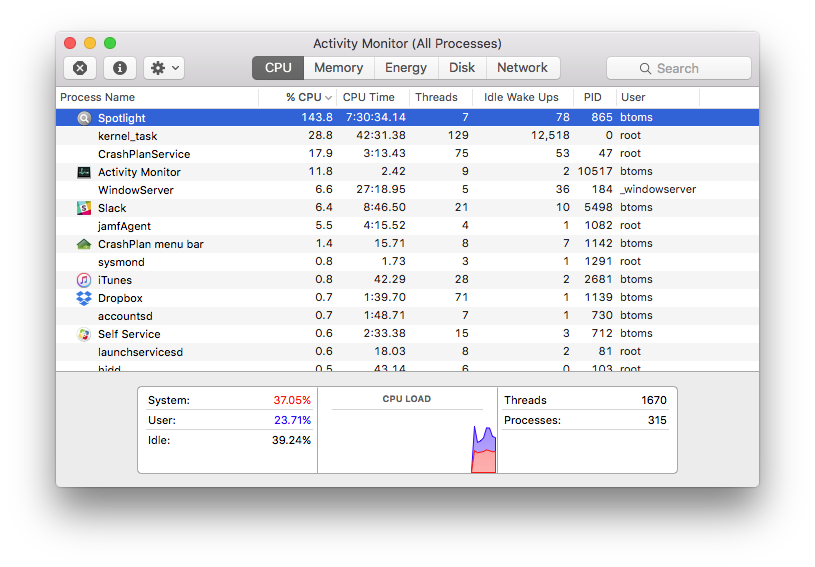The height and width of the screenshot is (567, 815).
Task: Click the Activity Monitor process icon
Action: click(84, 172)
